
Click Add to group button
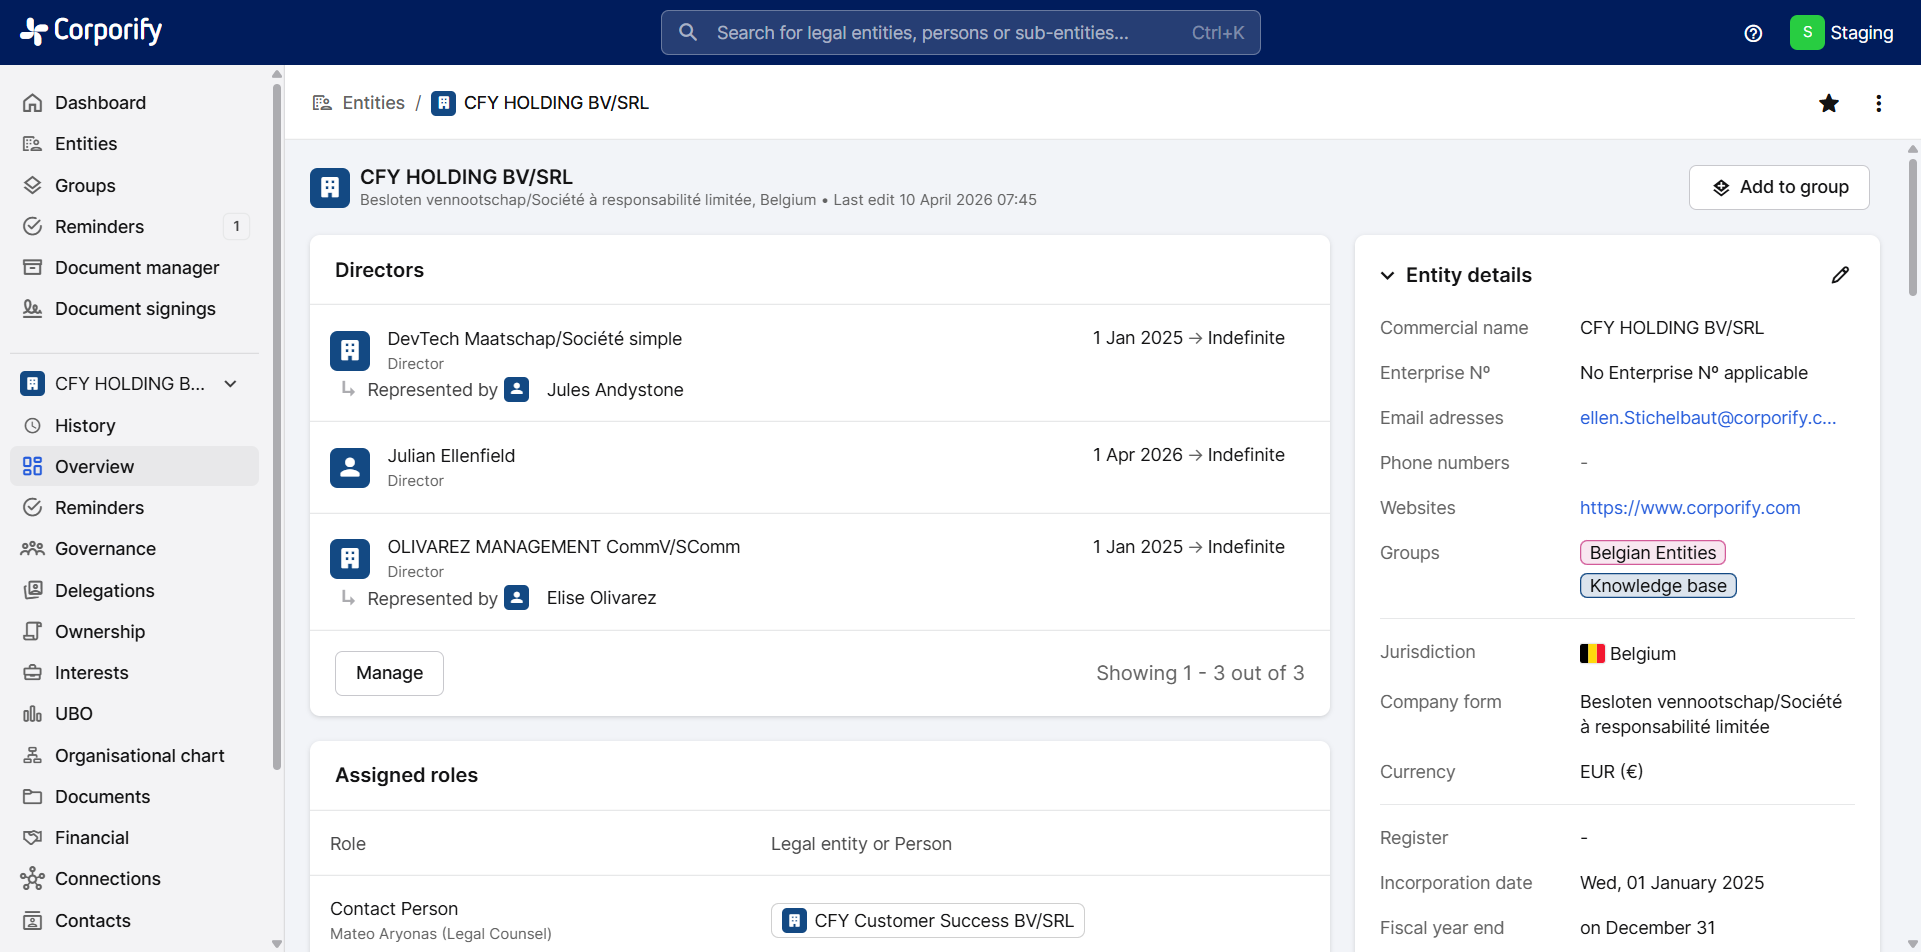coord(1778,187)
